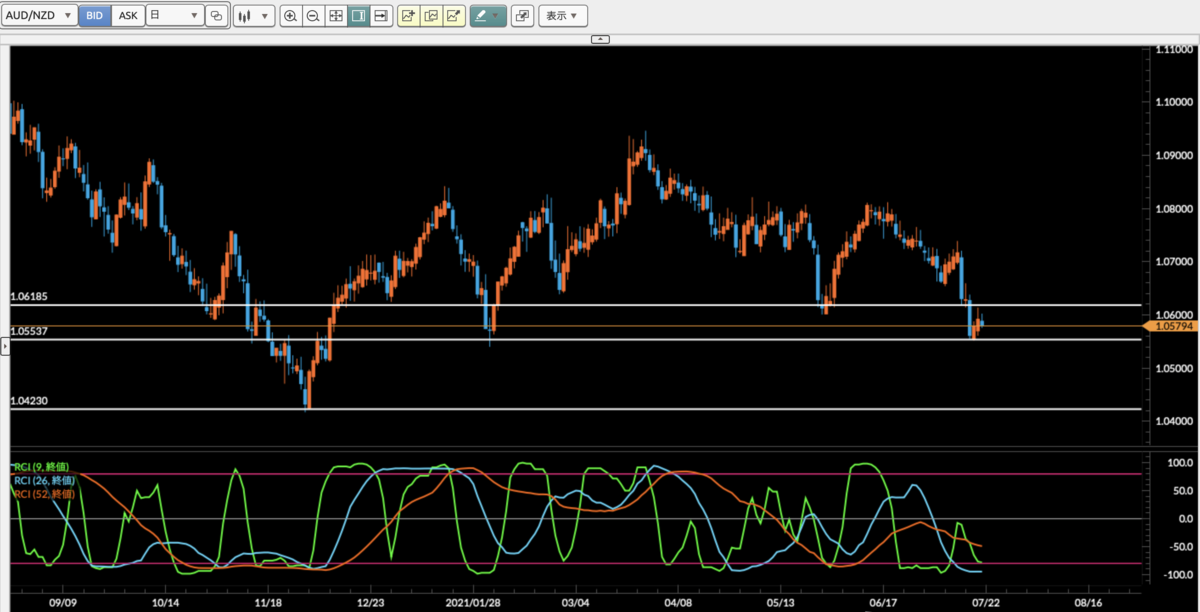The image size is (1200, 612).
Task: Click the 12/23 date axis label
Action: [x=370, y=604]
